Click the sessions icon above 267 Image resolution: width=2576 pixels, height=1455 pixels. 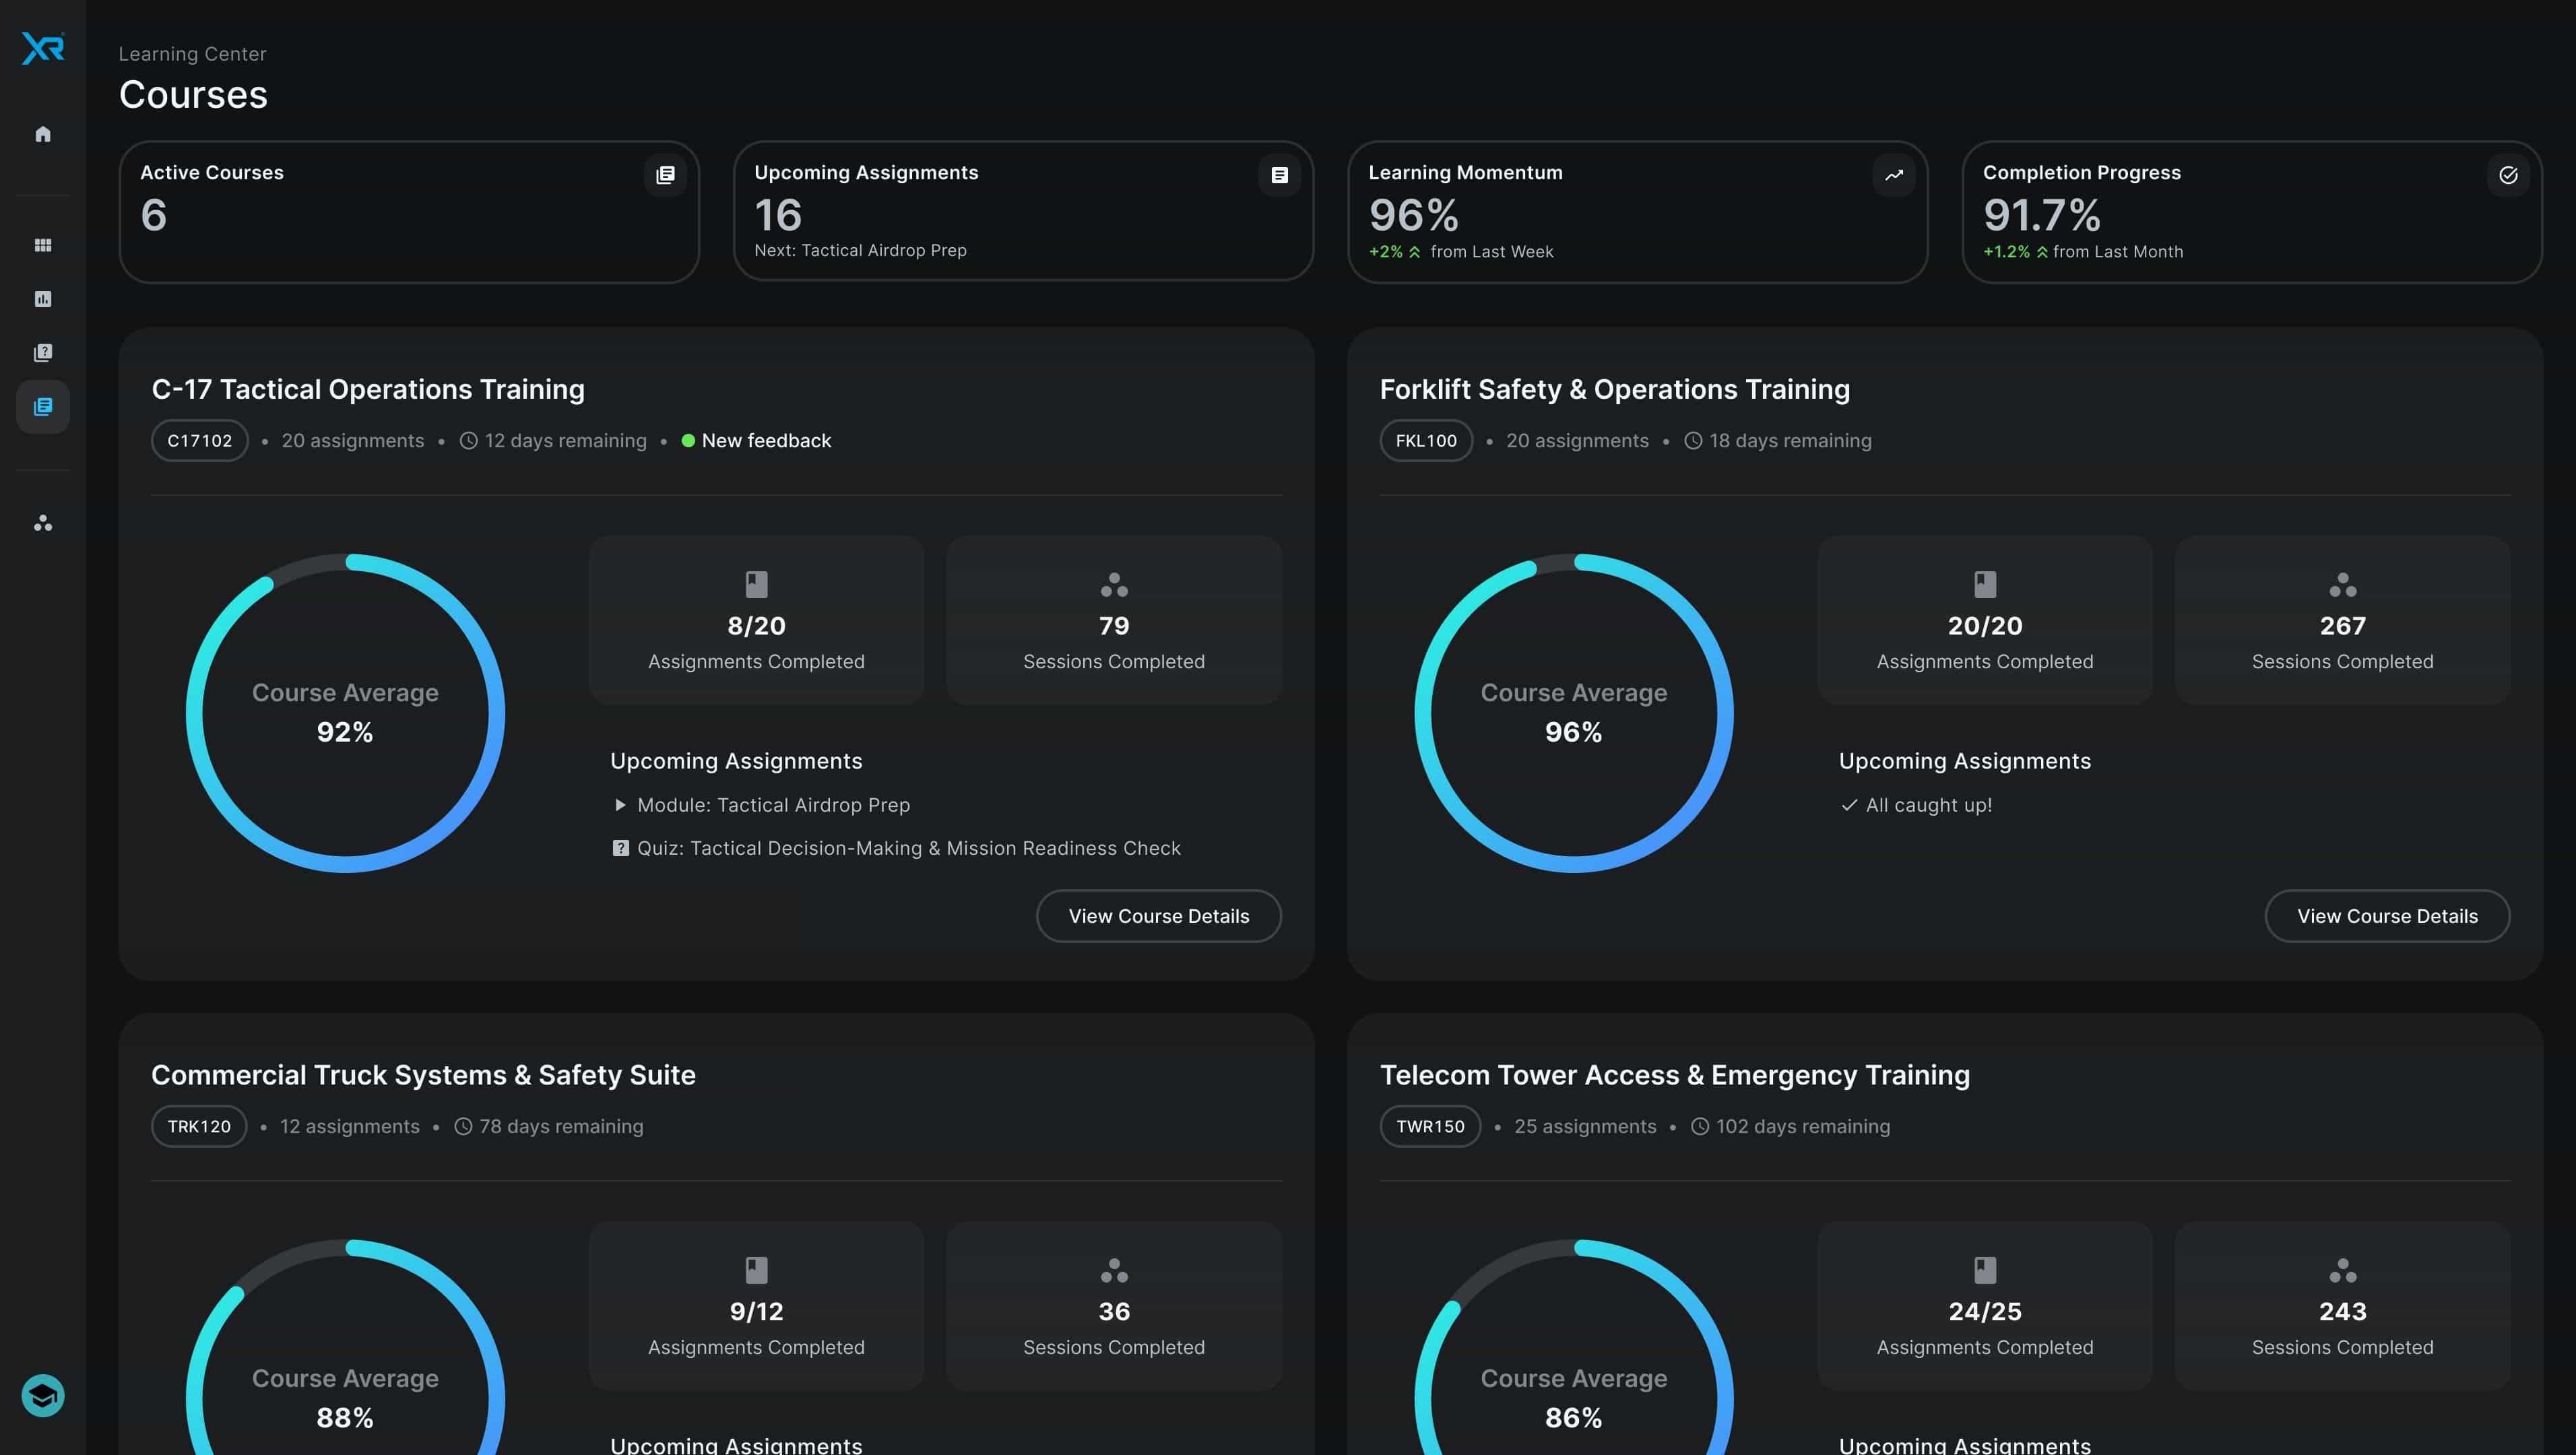click(x=2343, y=584)
